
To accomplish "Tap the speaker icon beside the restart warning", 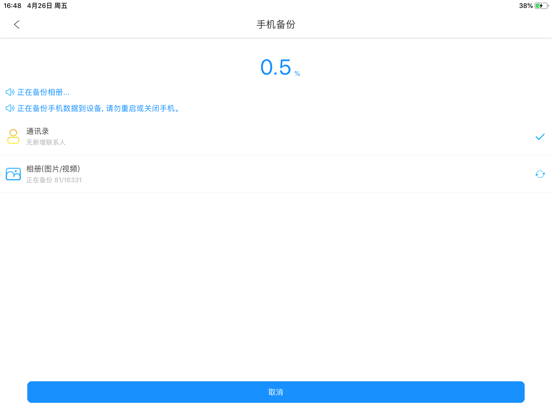I will click(x=10, y=108).
